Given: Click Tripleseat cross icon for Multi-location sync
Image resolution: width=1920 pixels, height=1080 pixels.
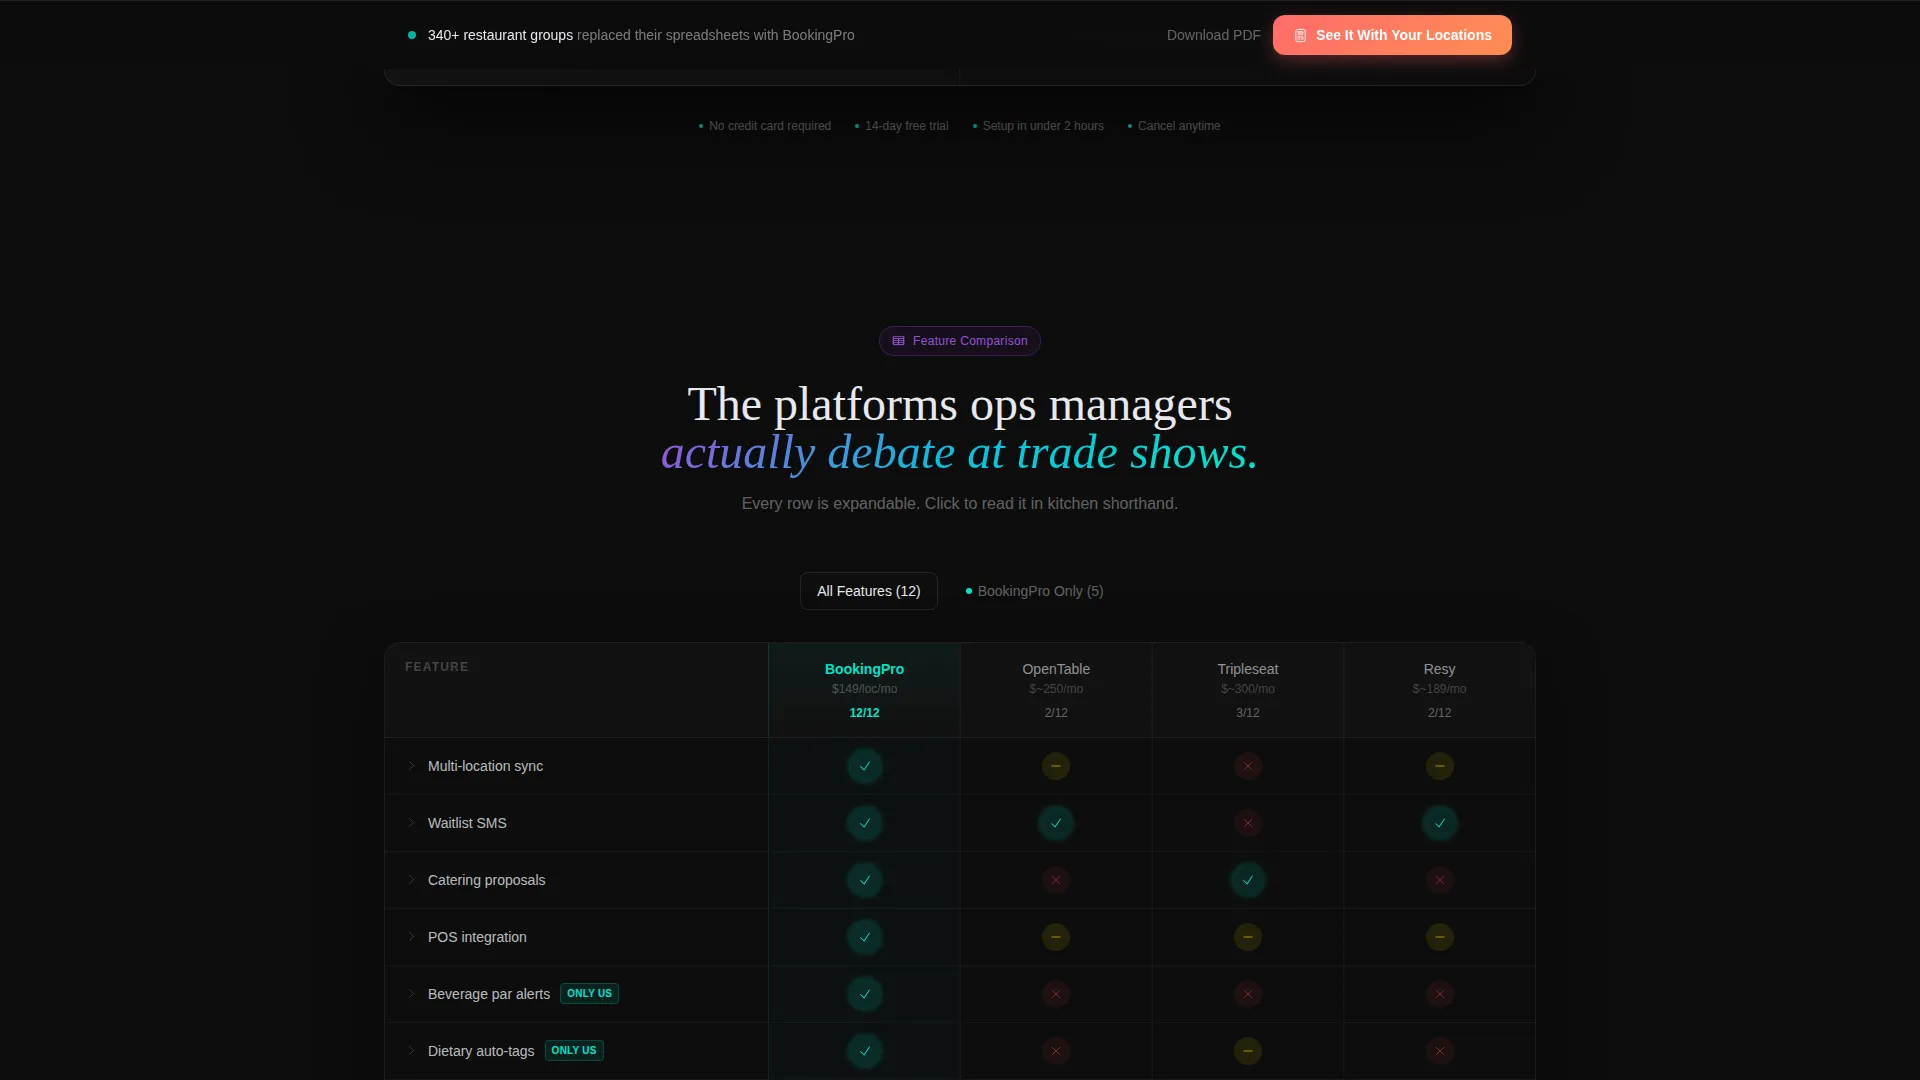Looking at the screenshot, I should click(x=1248, y=766).
